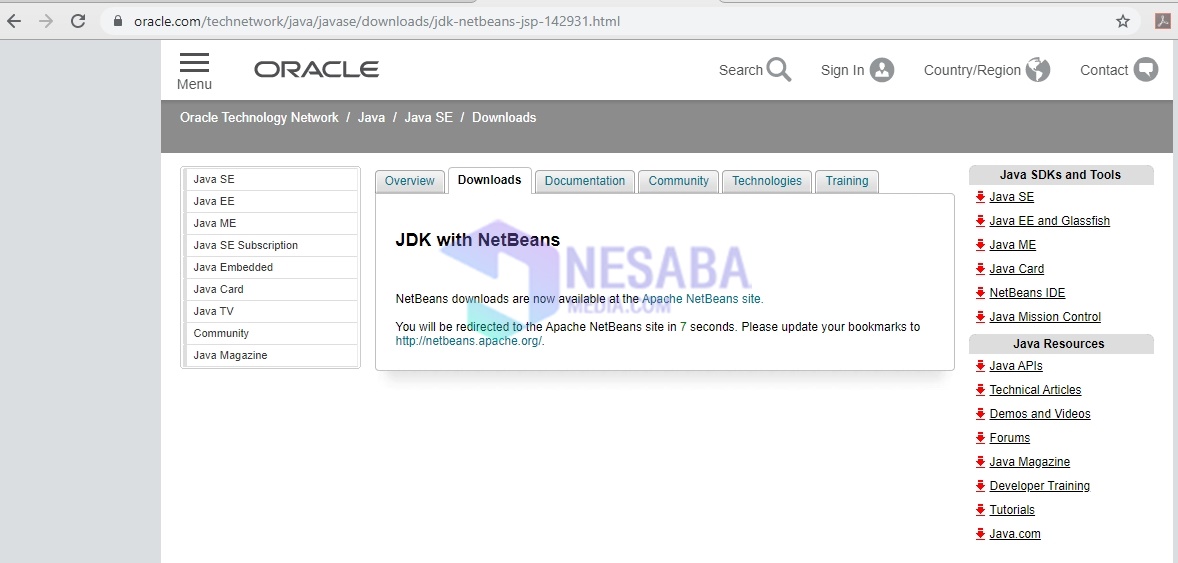Open the Java Mission Control link
Image resolution: width=1178 pixels, height=563 pixels.
click(1045, 317)
